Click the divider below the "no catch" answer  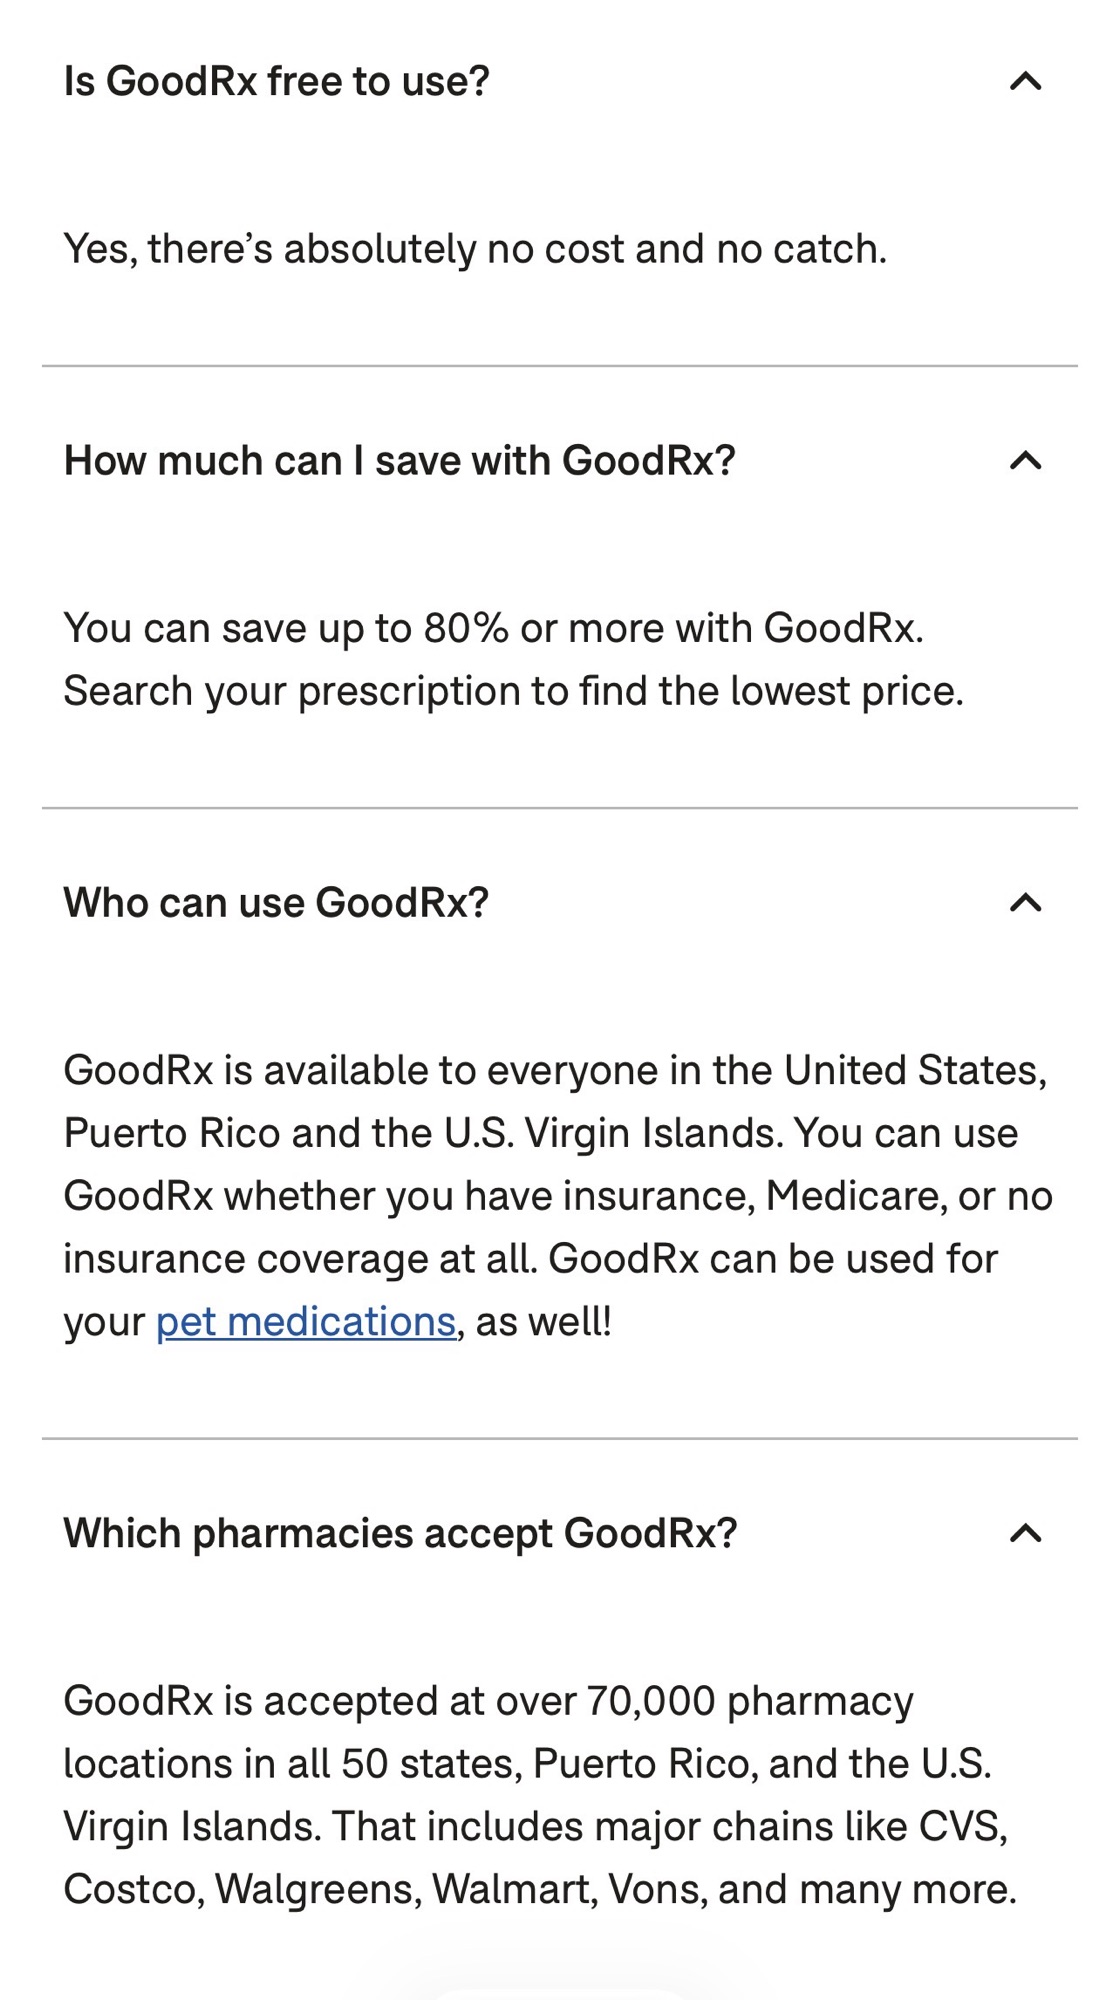[x=560, y=366]
